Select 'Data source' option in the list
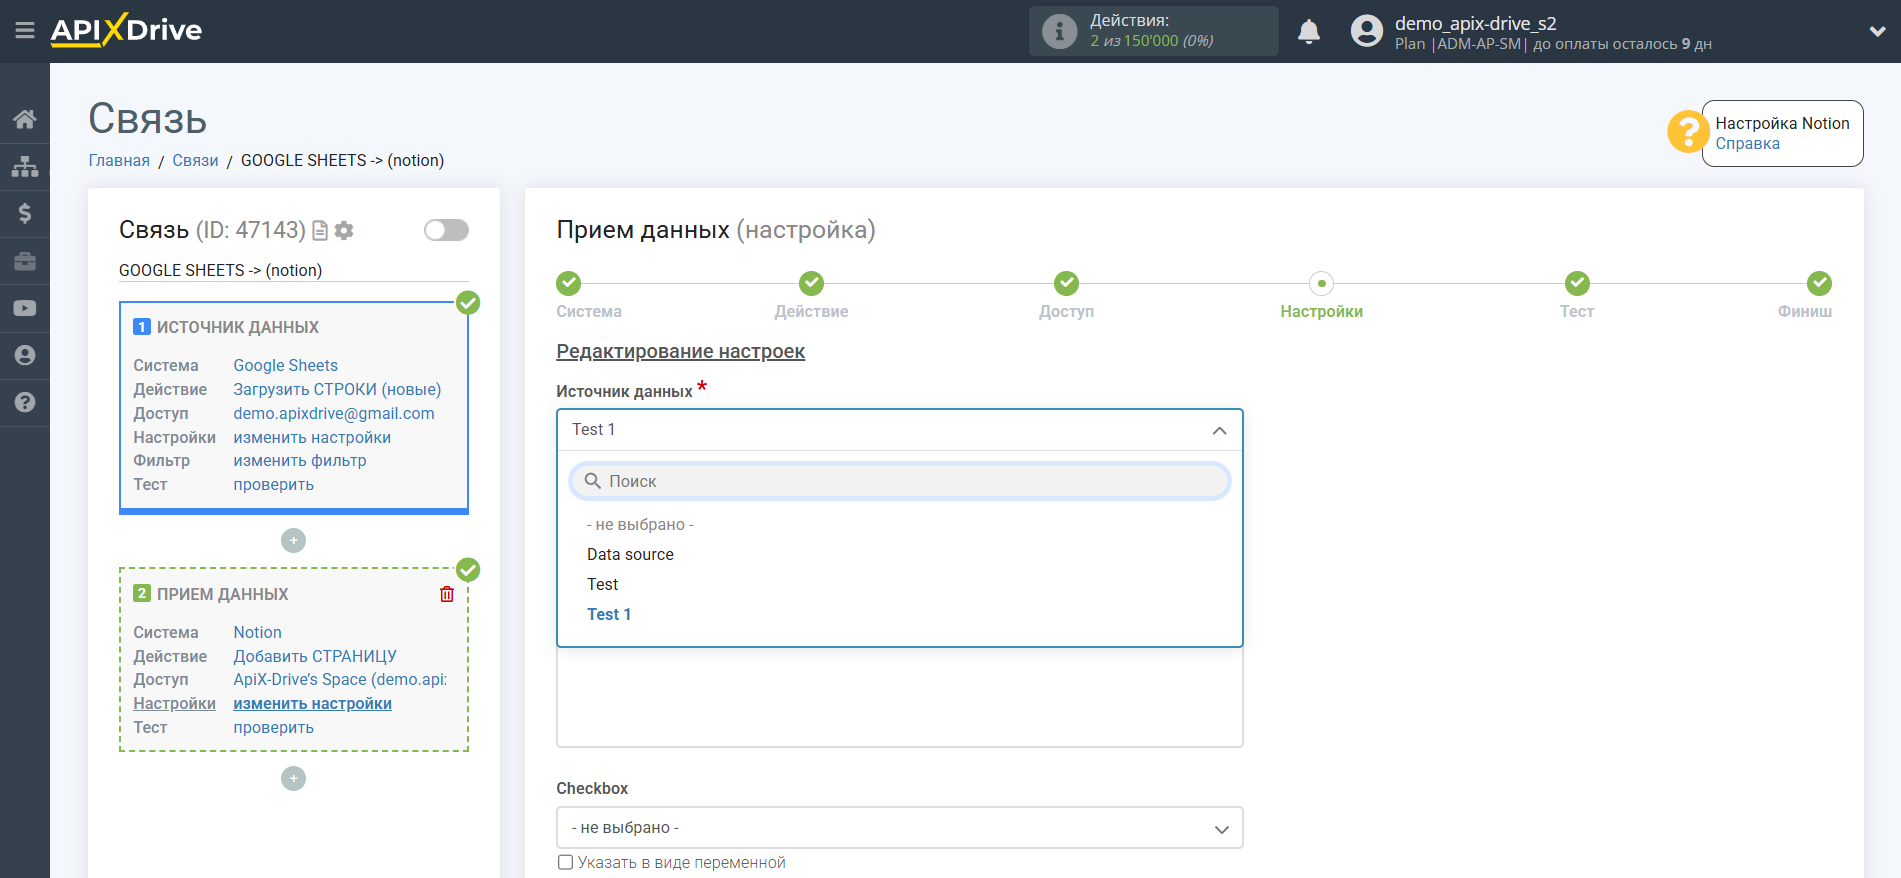1901x878 pixels. (x=630, y=554)
